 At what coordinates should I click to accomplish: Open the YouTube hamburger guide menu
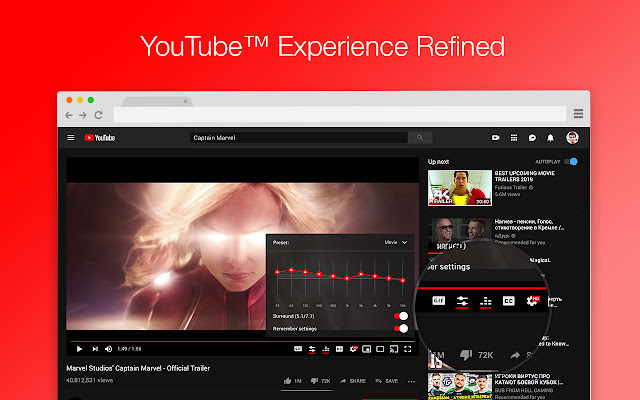coord(71,138)
